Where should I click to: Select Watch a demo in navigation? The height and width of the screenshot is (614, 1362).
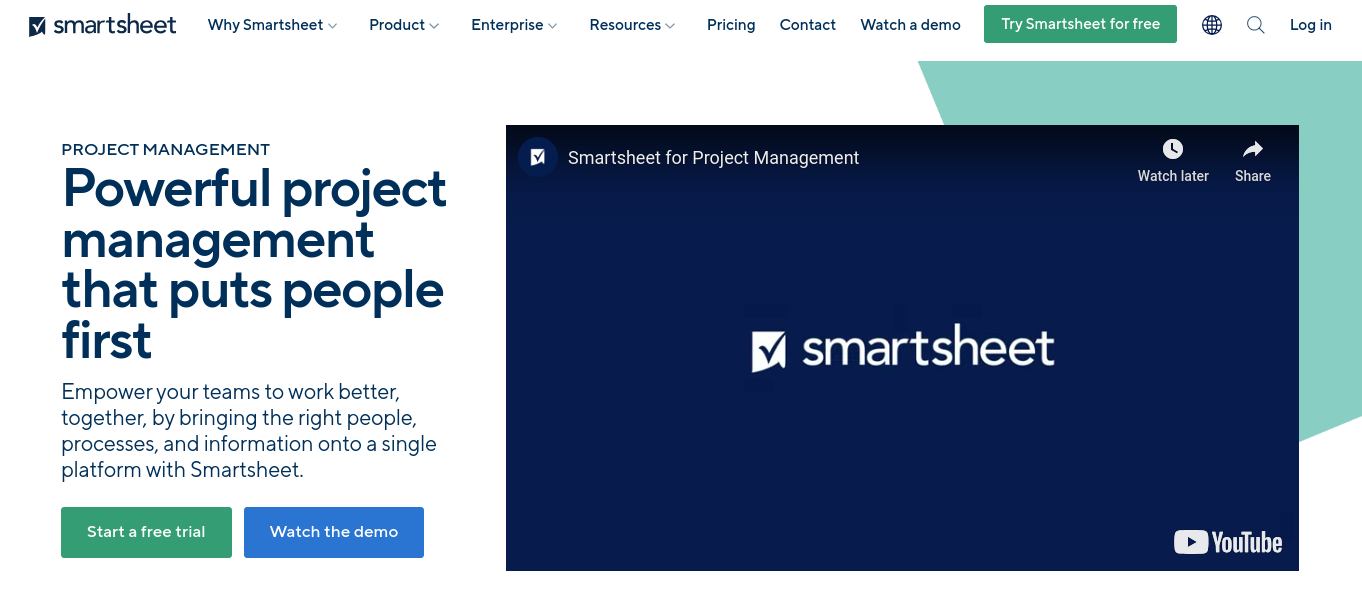[910, 25]
